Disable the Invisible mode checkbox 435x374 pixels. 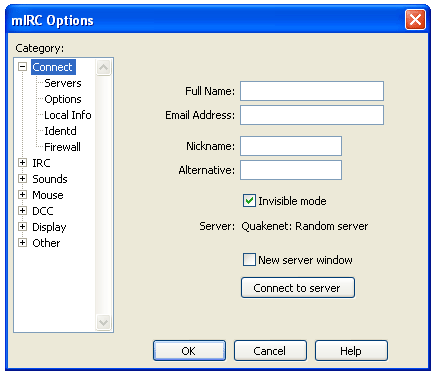pyautogui.click(x=249, y=201)
